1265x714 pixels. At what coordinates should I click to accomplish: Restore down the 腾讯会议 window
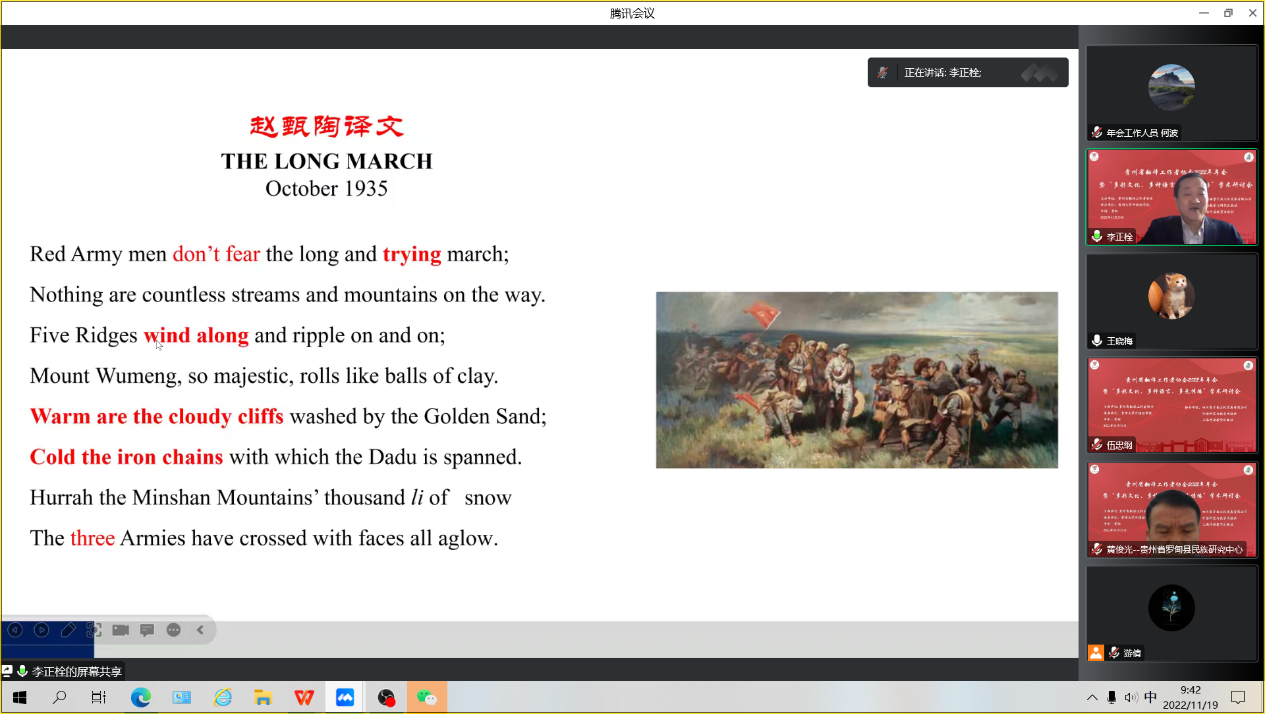click(x=1228, y=13)
